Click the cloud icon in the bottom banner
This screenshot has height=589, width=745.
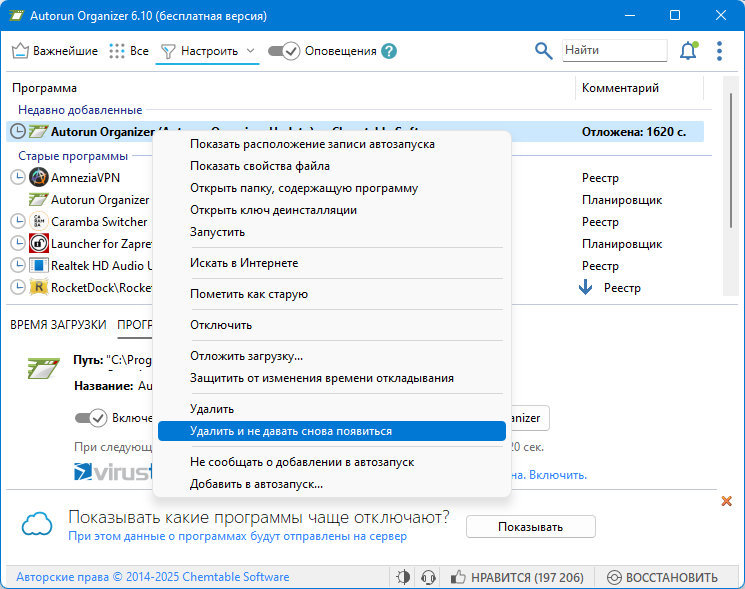(x=37, y=524)
